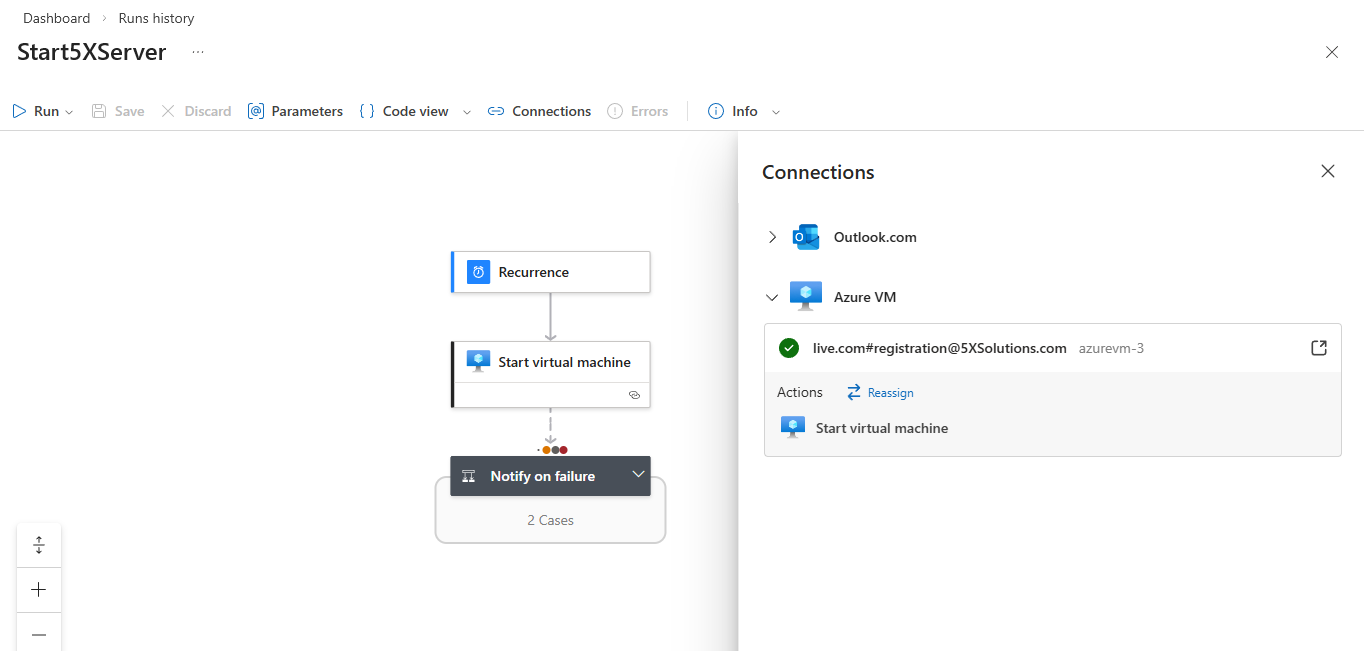Click the fit-to-view canvas control
Viewport: 1364px width, 651px height.
tap(39, 545)
